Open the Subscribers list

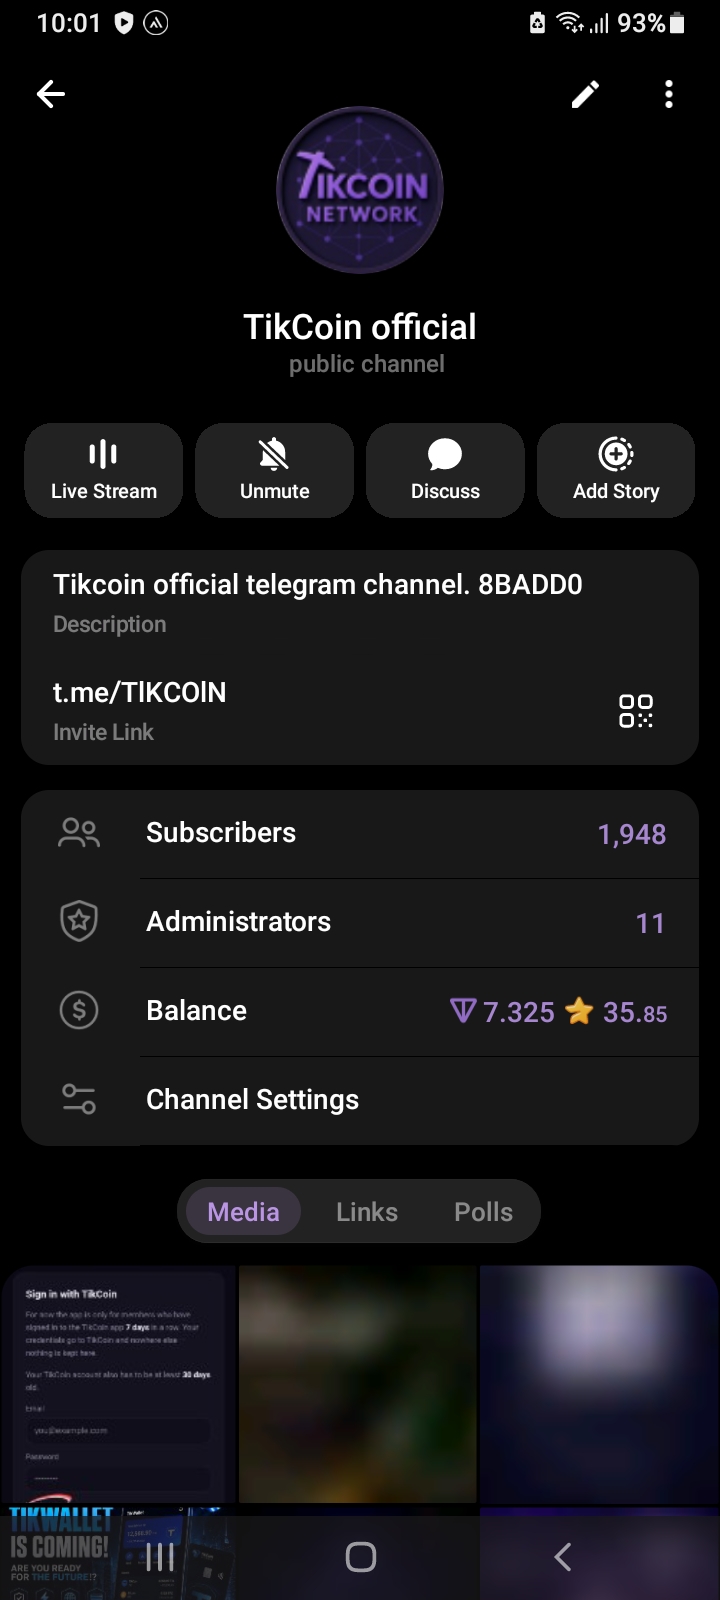coord(360,834)
